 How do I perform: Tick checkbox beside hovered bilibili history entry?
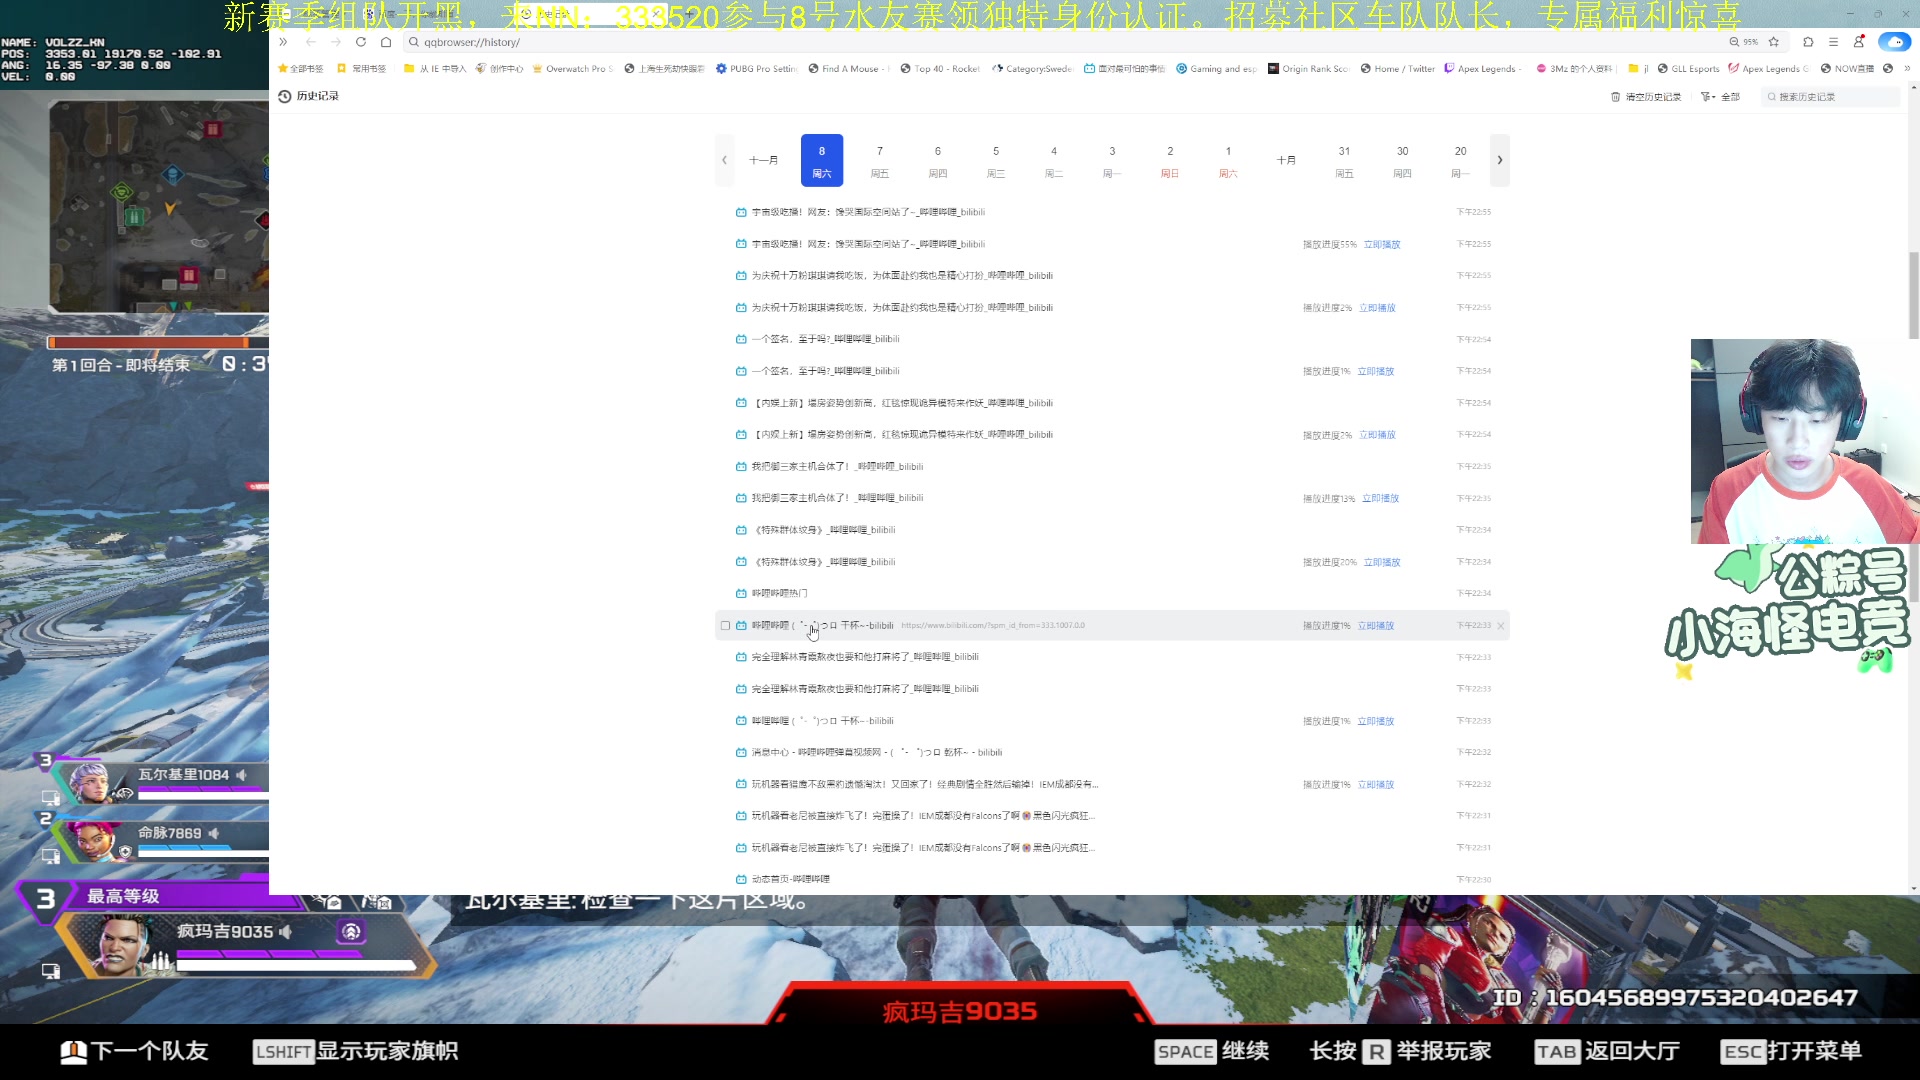[x=725, y=626]
